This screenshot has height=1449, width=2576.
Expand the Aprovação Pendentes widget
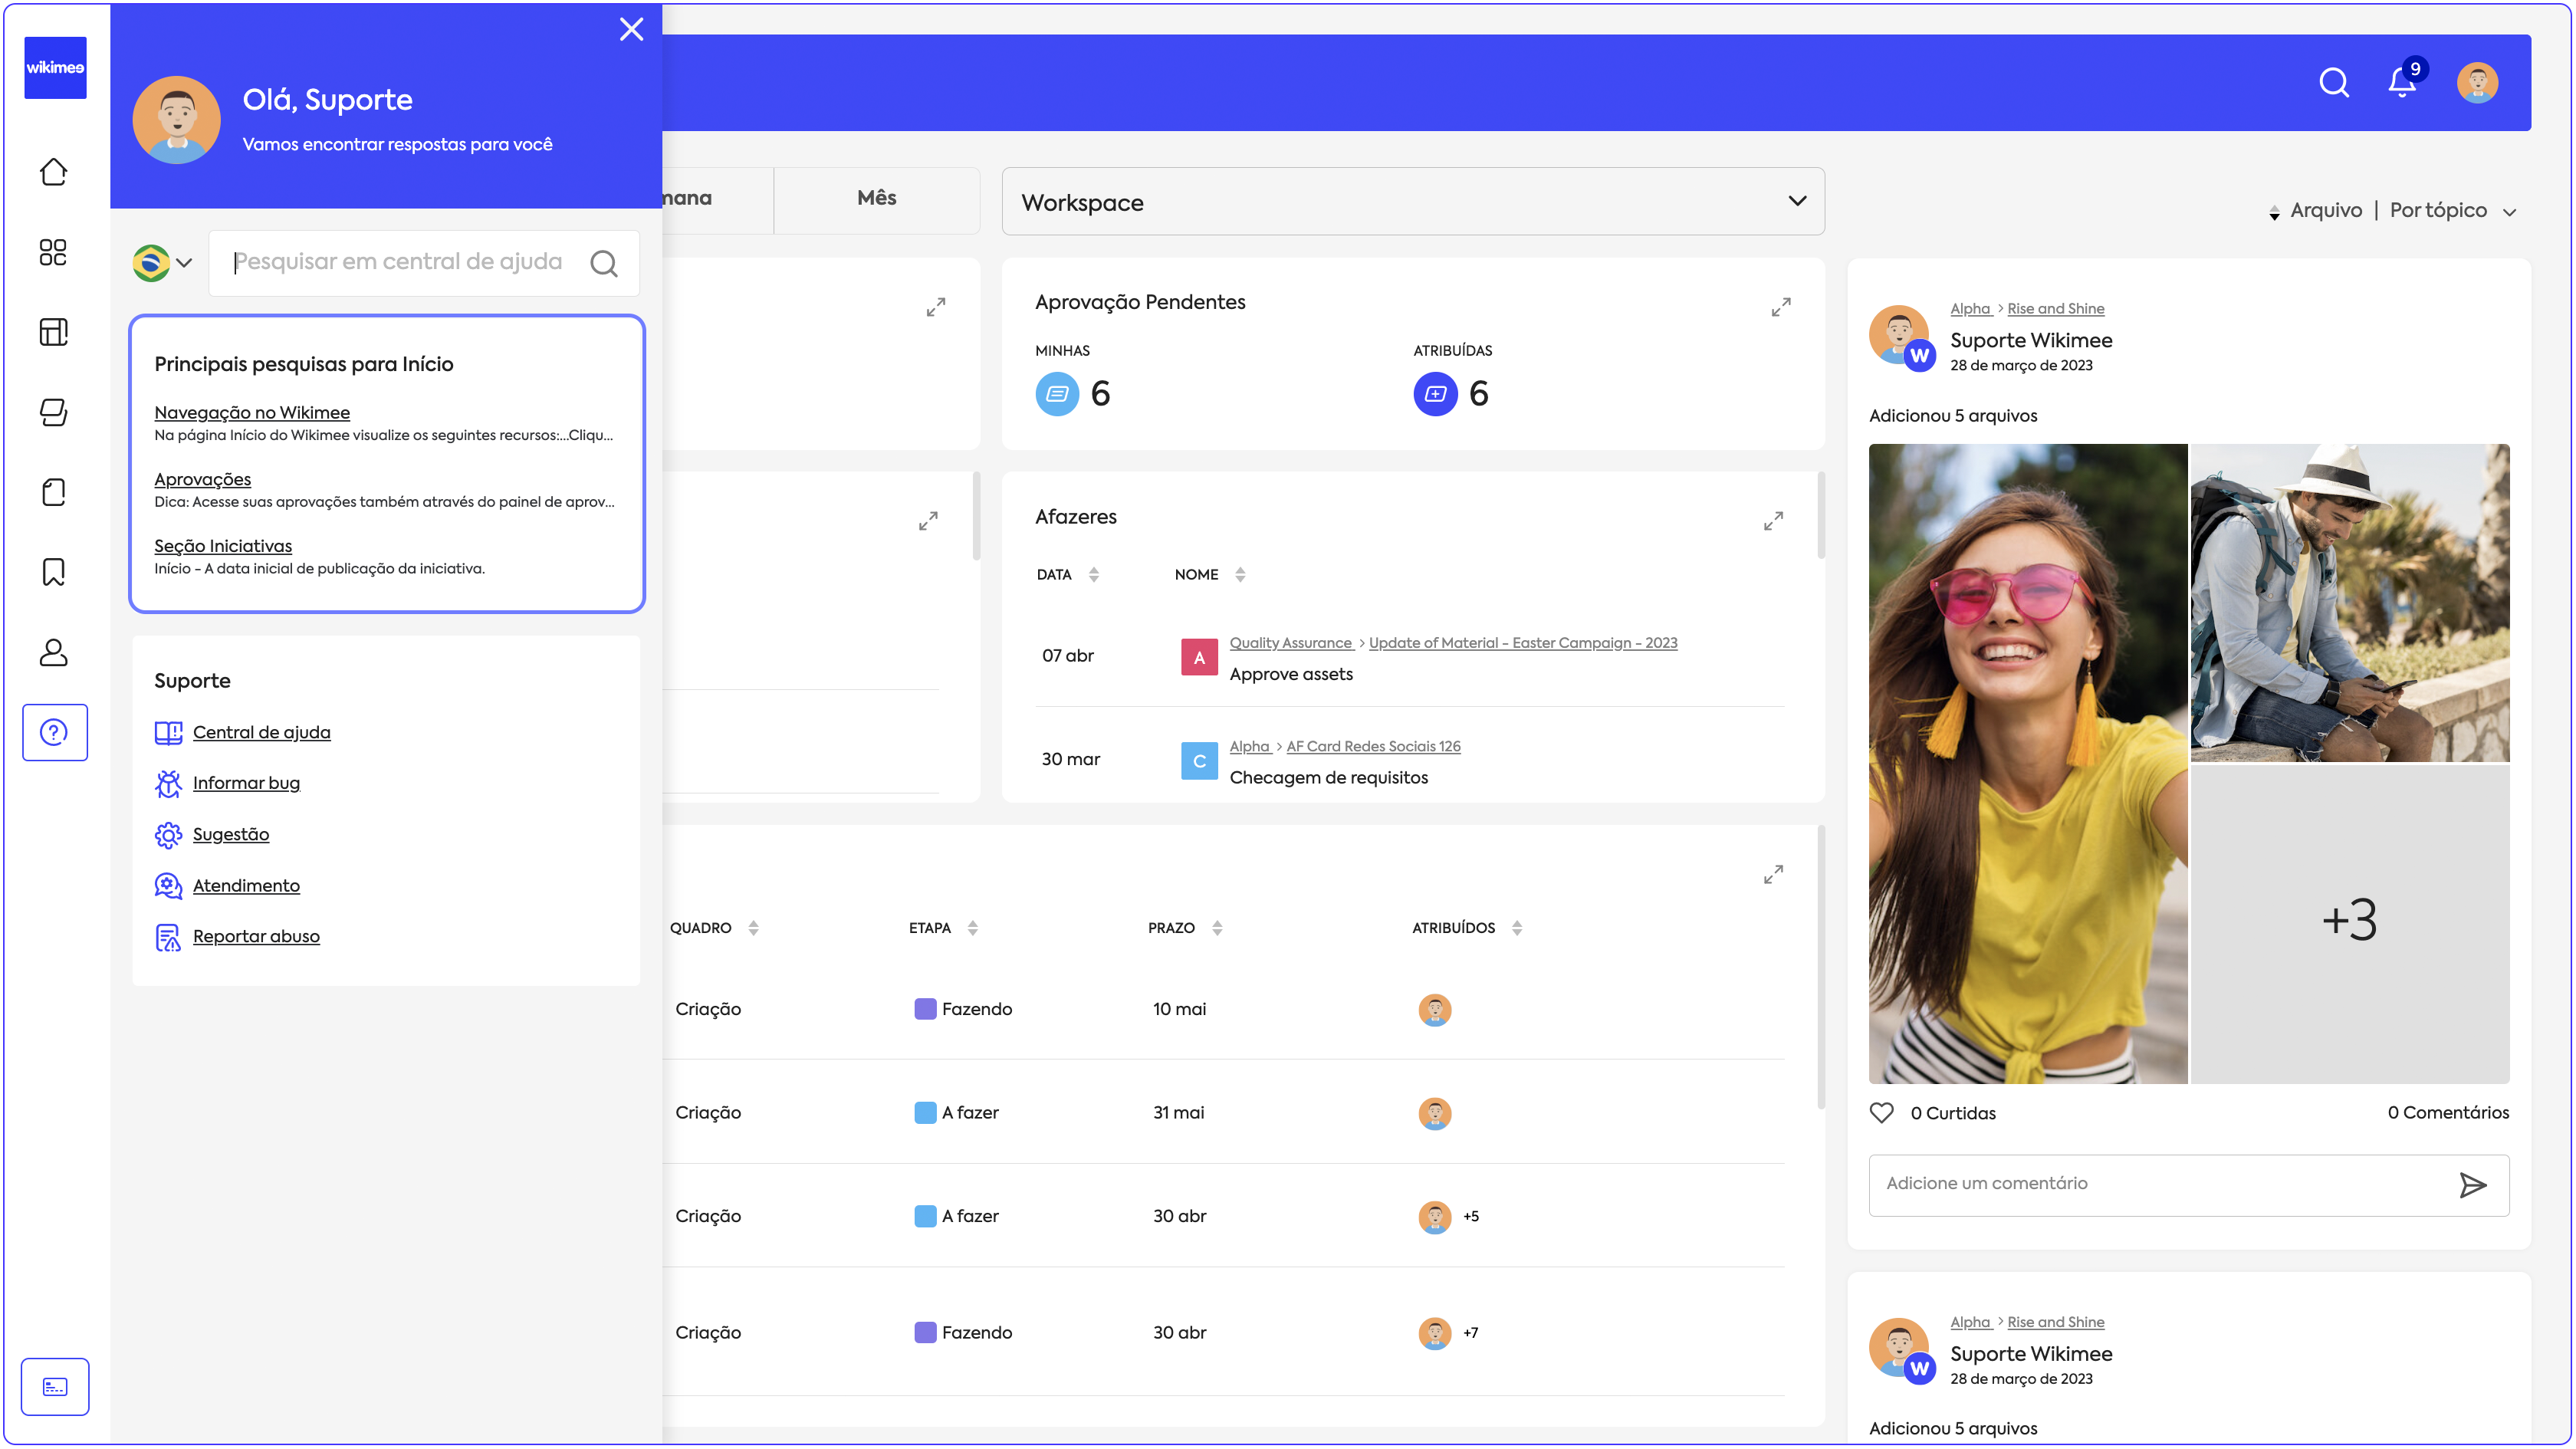pyautogui.click(x=1780, y=307)
